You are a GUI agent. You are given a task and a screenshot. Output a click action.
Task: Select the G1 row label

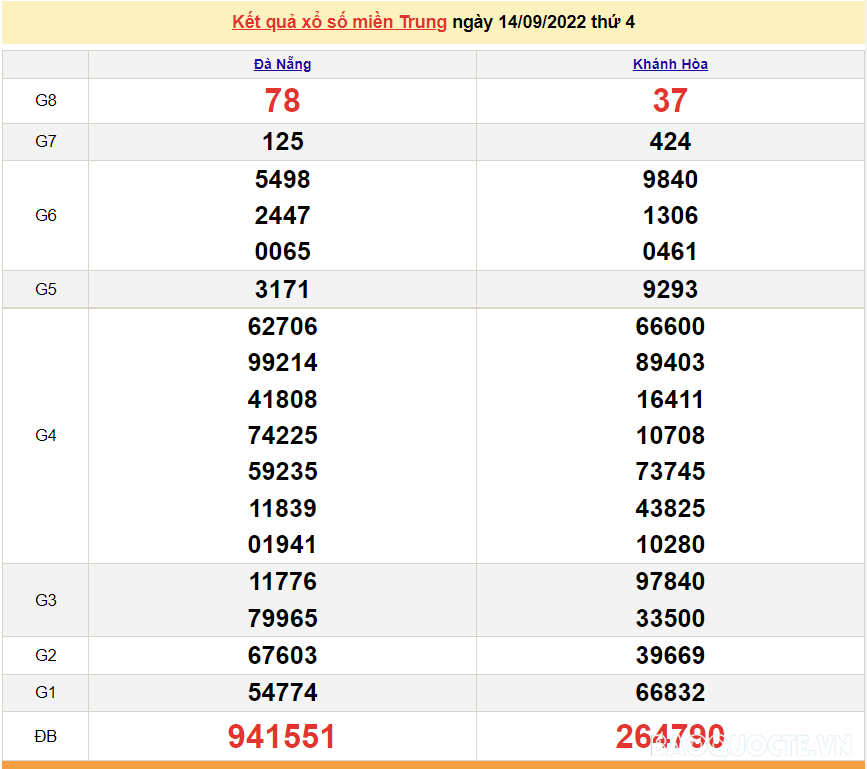point(45,692)
